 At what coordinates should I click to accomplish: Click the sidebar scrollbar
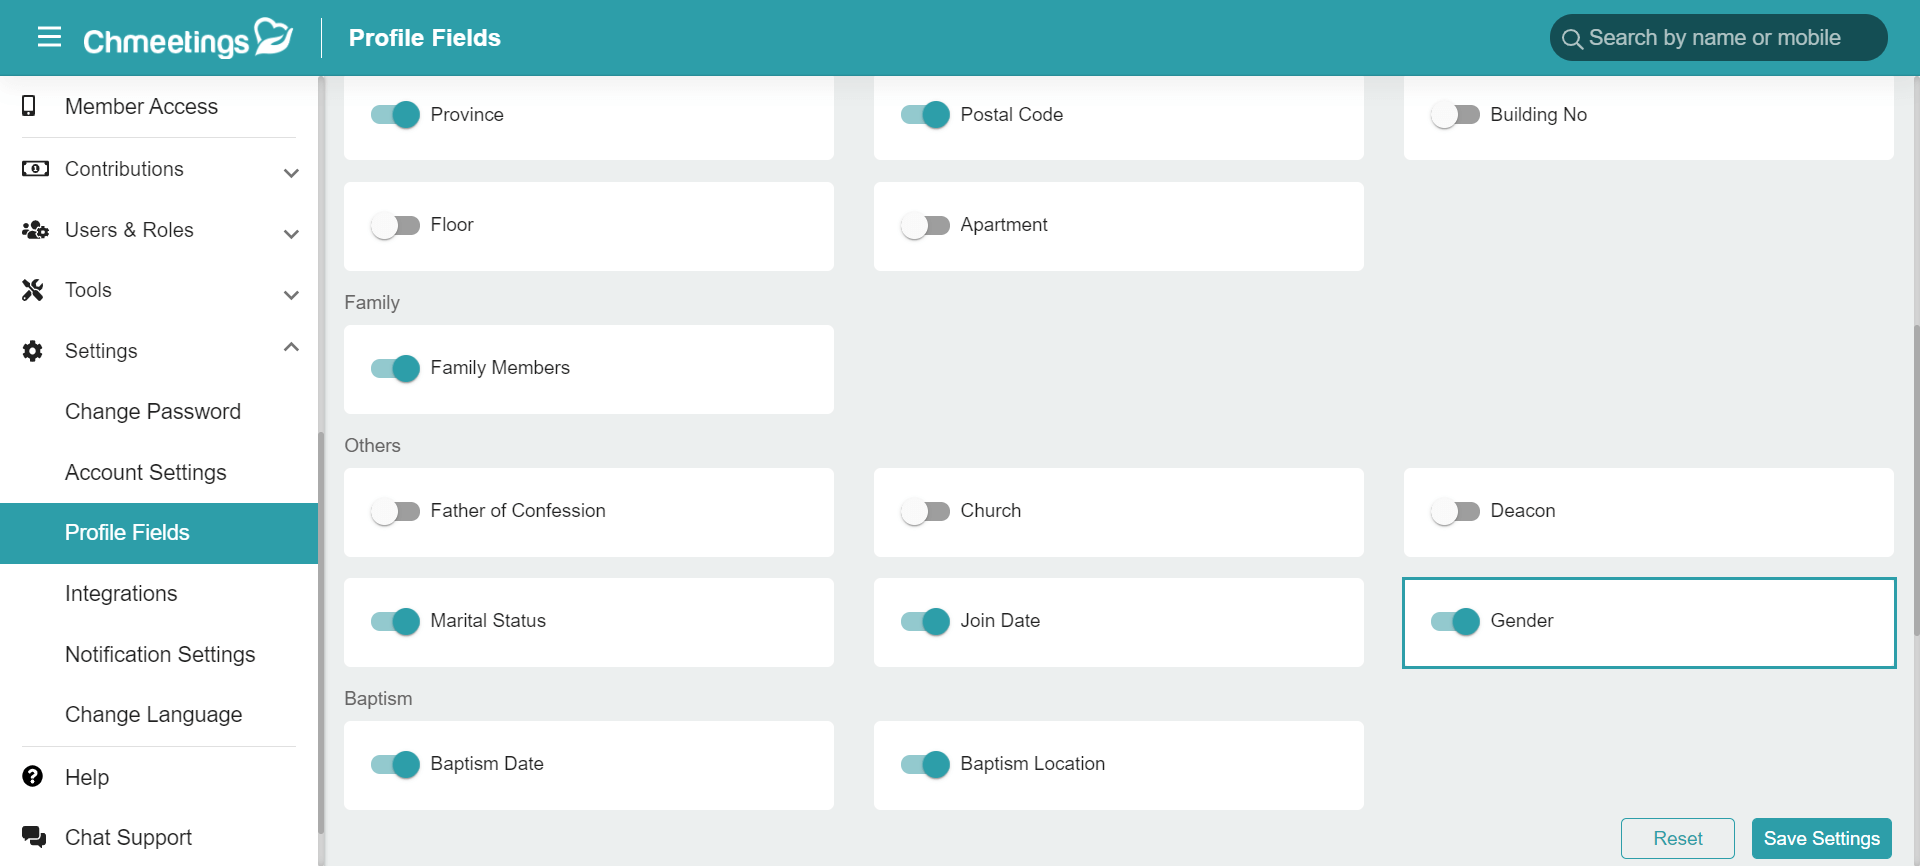click(x=321, y=632)
